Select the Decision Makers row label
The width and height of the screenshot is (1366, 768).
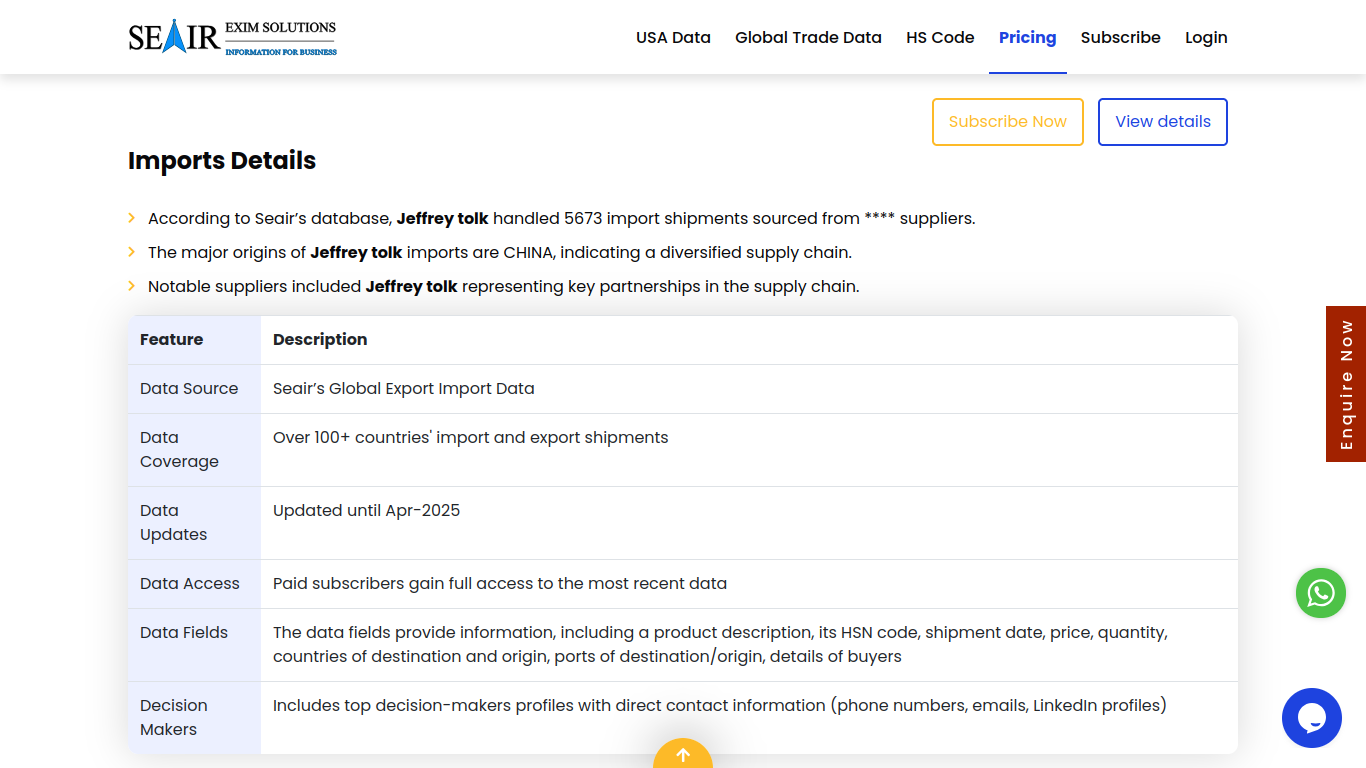click(x=194, y=718)
